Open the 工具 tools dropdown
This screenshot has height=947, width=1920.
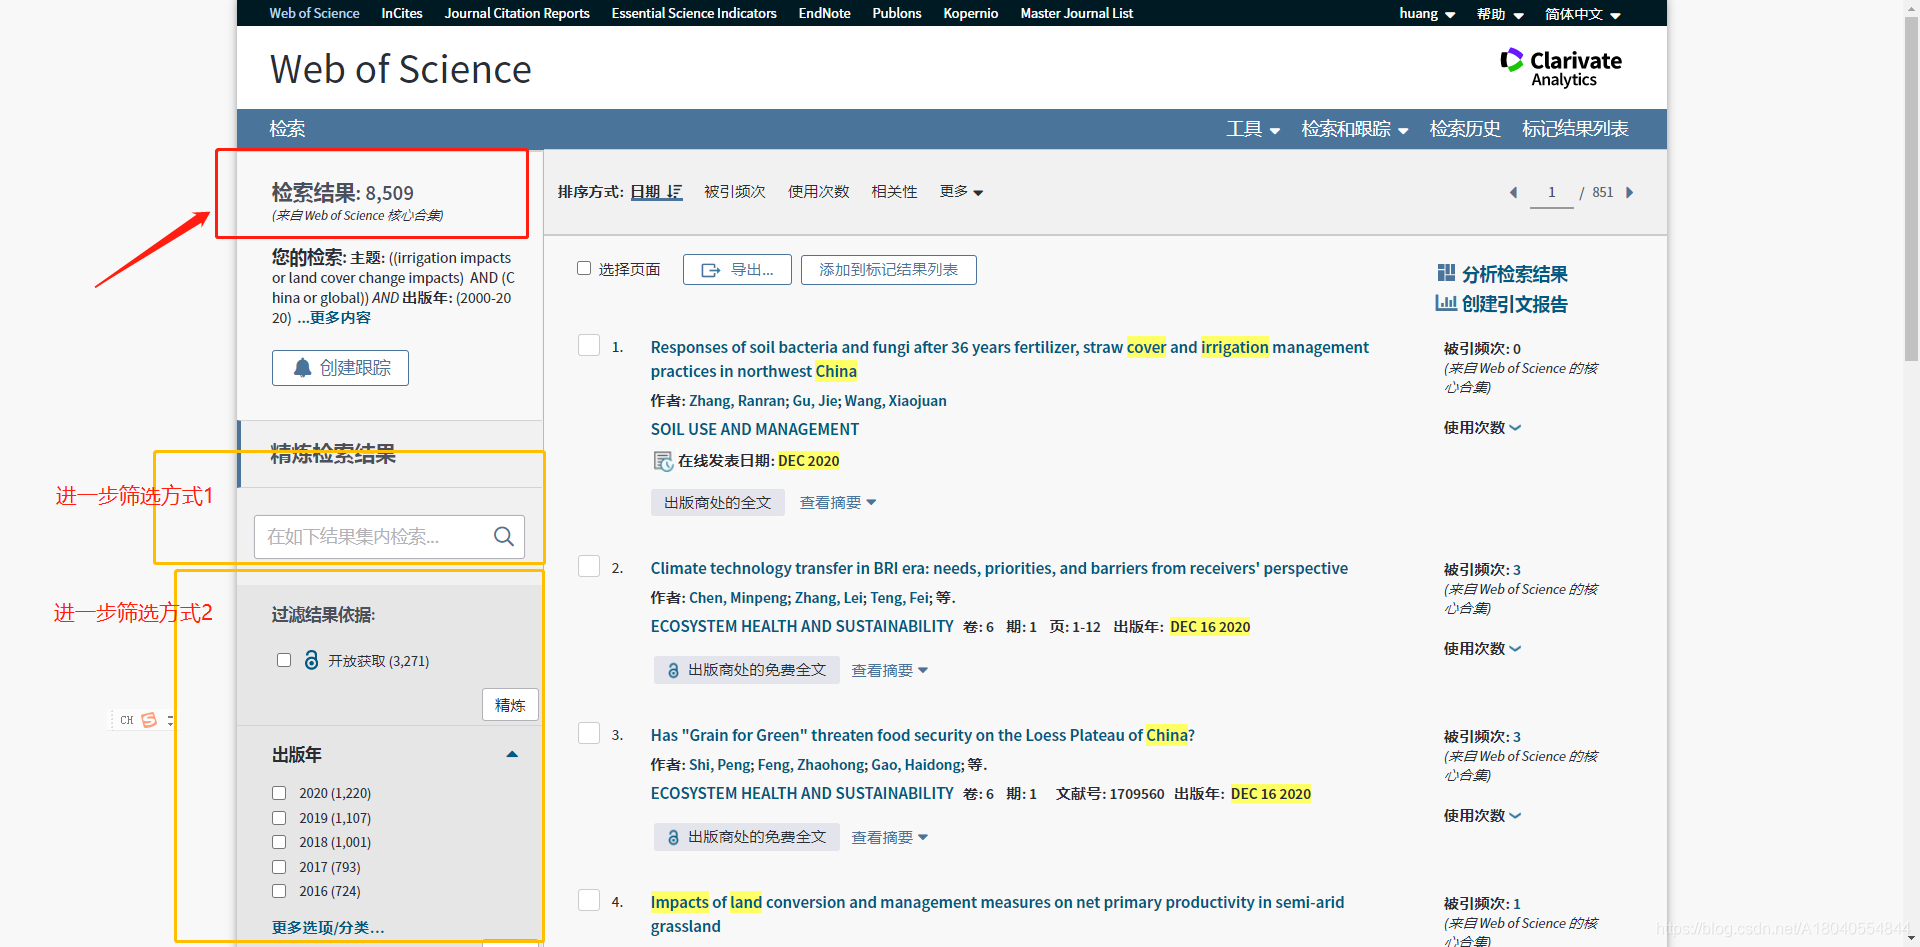[x=1253, y=129]
